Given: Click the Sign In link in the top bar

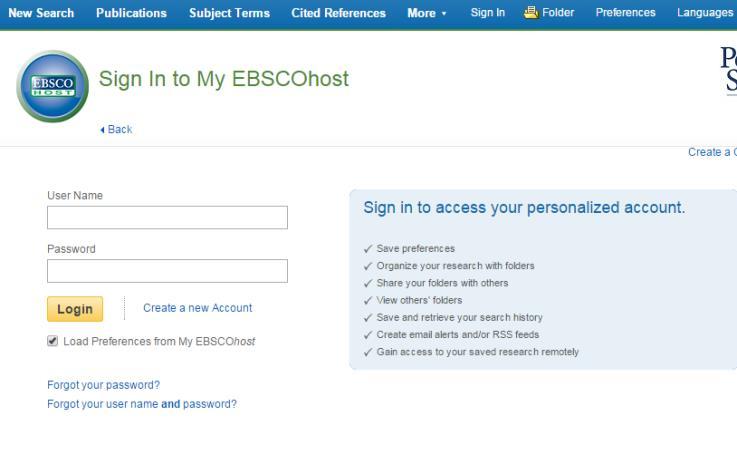Looking at the screenshot, I should point(487,13).
